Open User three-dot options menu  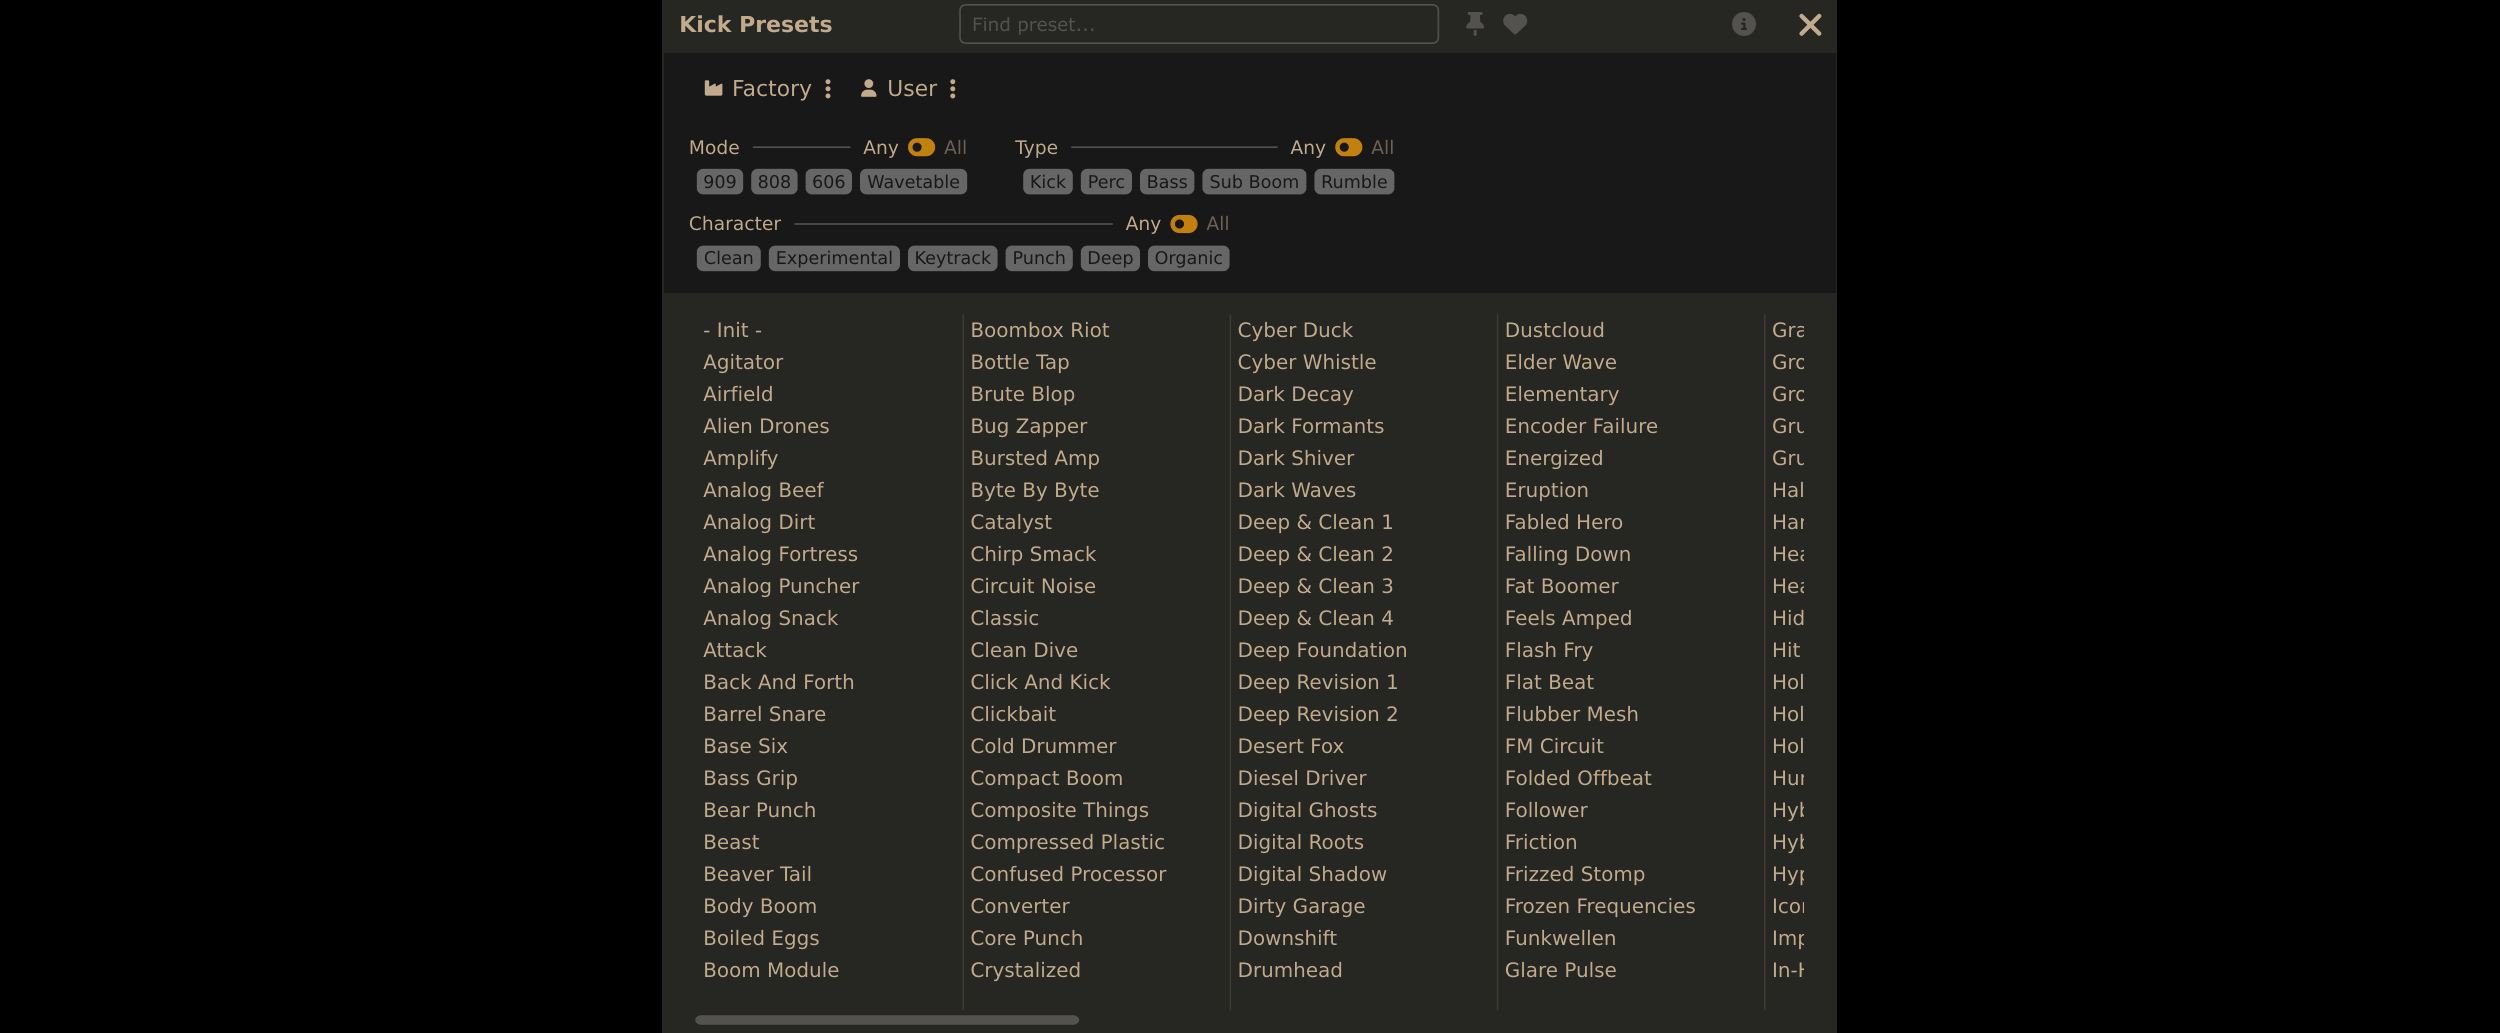953,89
